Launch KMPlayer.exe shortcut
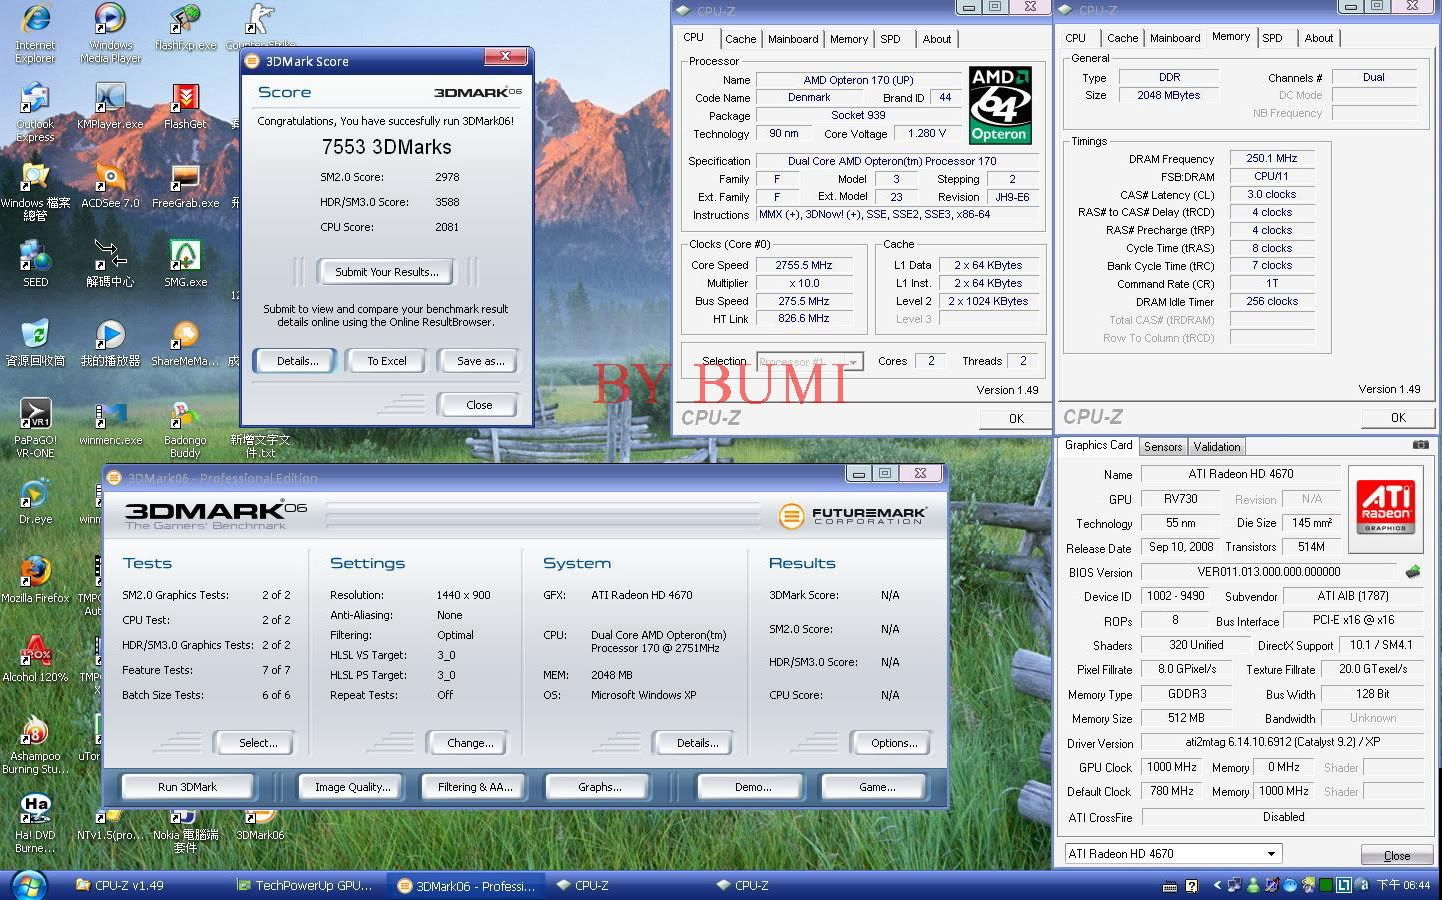Screen dimensions: 1442x900 click(x=110, y=106)
